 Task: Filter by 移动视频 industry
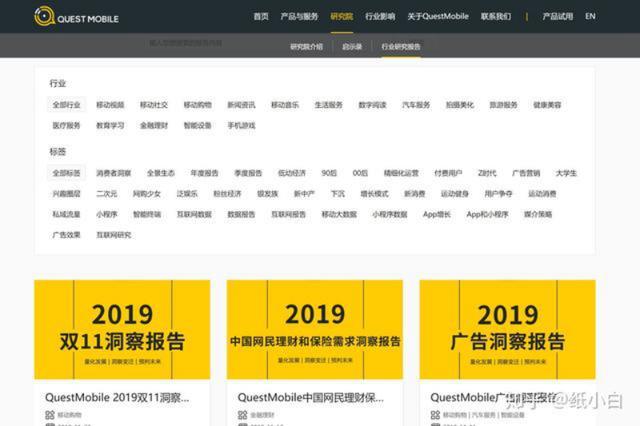pyautogui.click(x=110, y=105)
